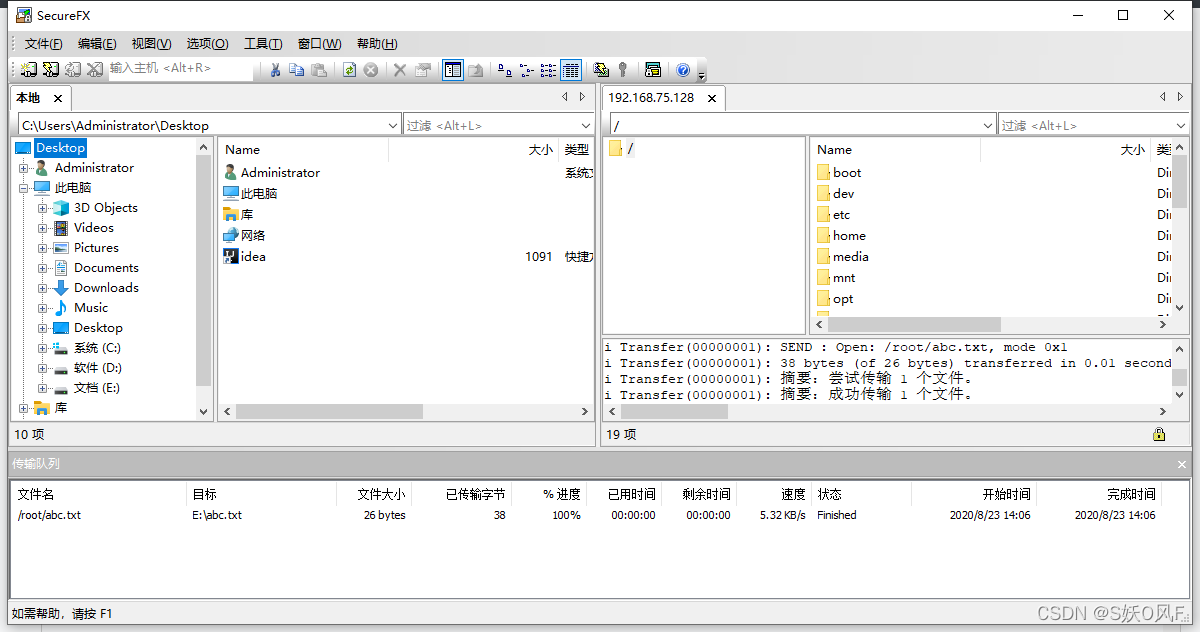Screen dimensions: 1200x632
Task: Select the boot folder in remote list
Action: (847, 173)
